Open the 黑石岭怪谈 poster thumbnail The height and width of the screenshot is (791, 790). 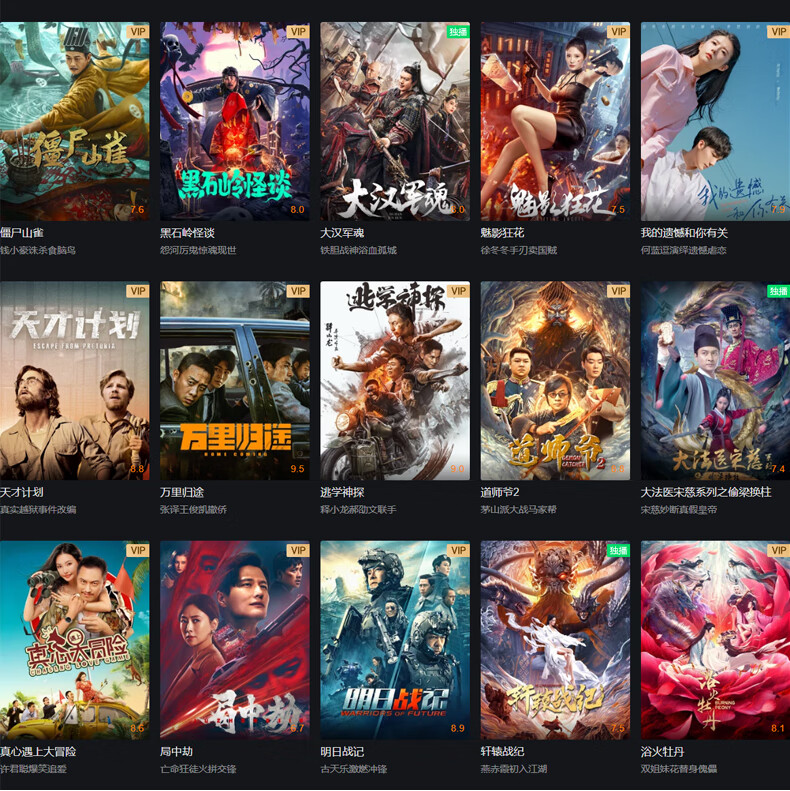tap(235, 121)
